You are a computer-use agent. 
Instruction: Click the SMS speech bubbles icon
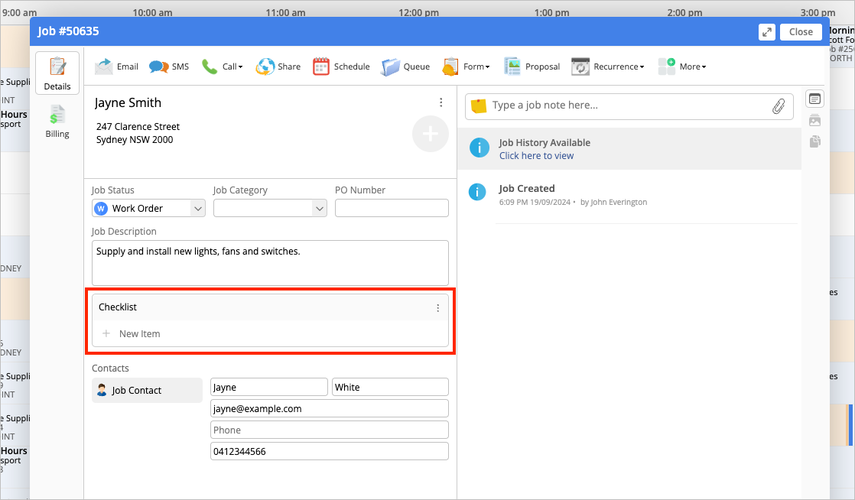tap(158, 67)
